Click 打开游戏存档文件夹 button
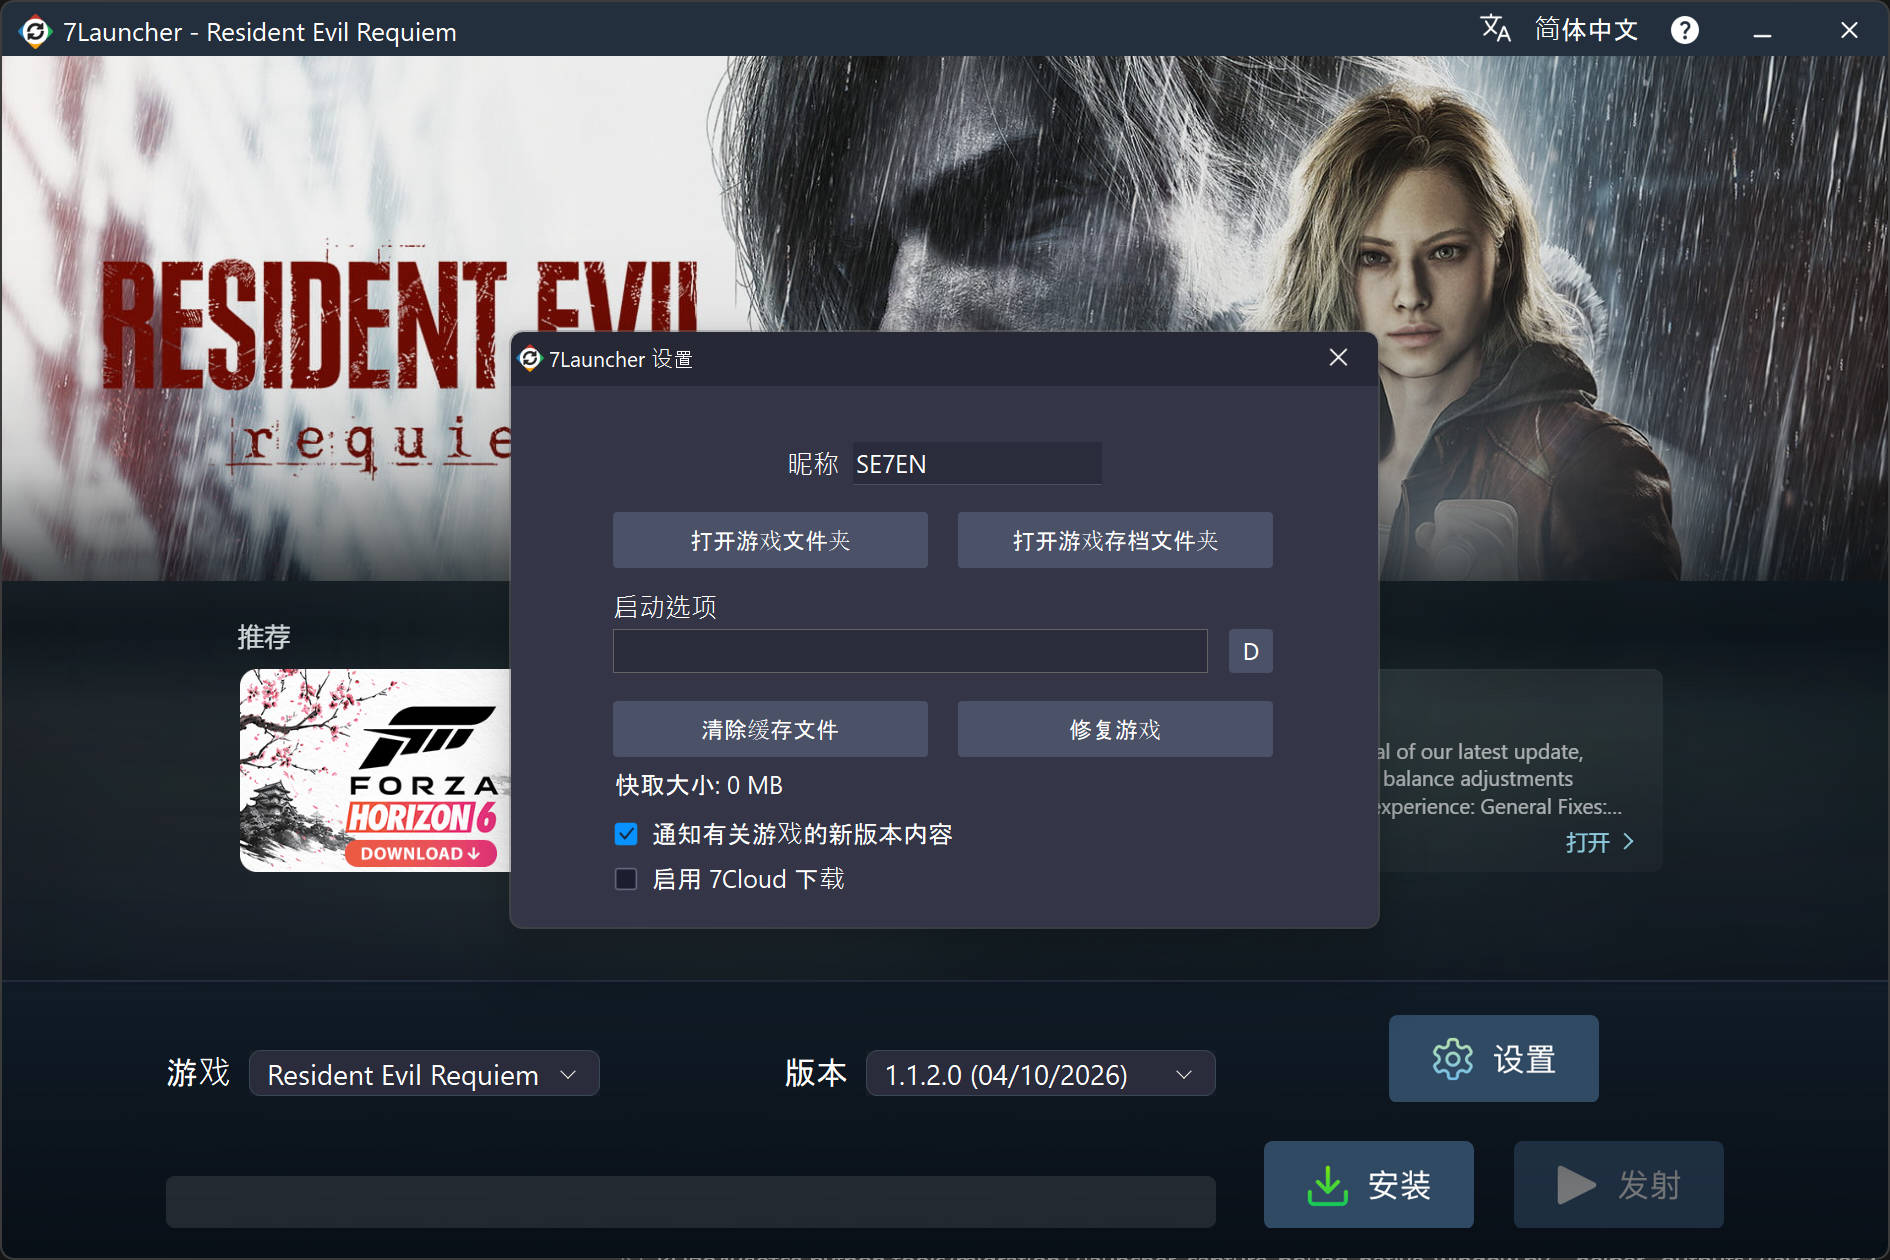 [1115, 540]
